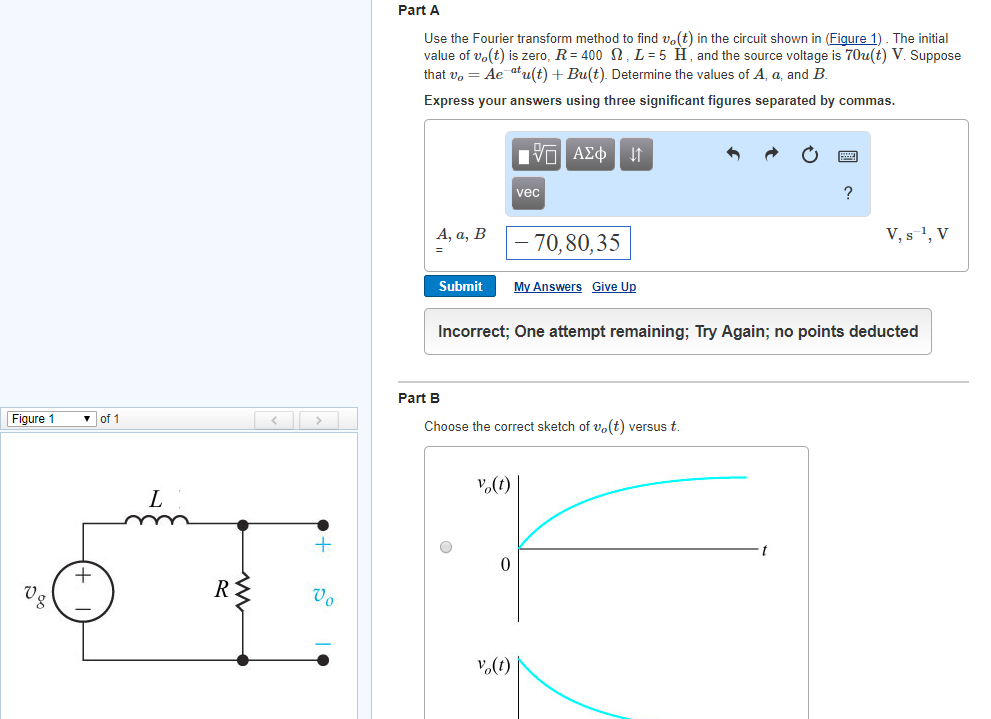View My Answers history
The image size is (991, 719).
(x=547, y=287)
